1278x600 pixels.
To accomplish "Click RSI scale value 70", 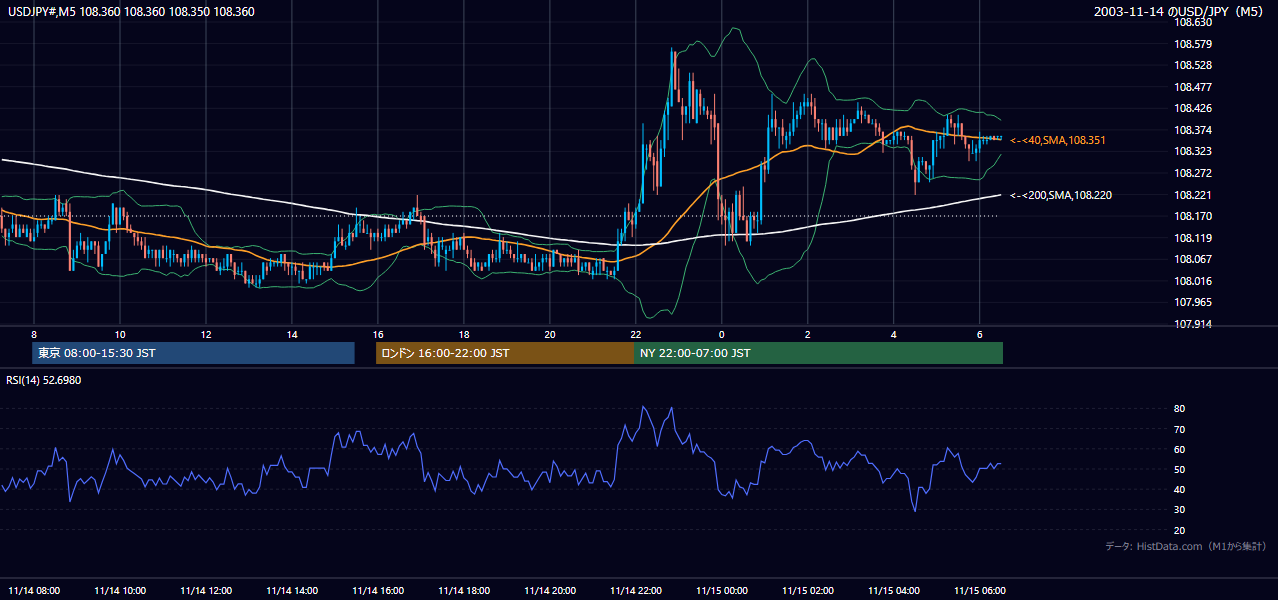I will [1180, 429].
